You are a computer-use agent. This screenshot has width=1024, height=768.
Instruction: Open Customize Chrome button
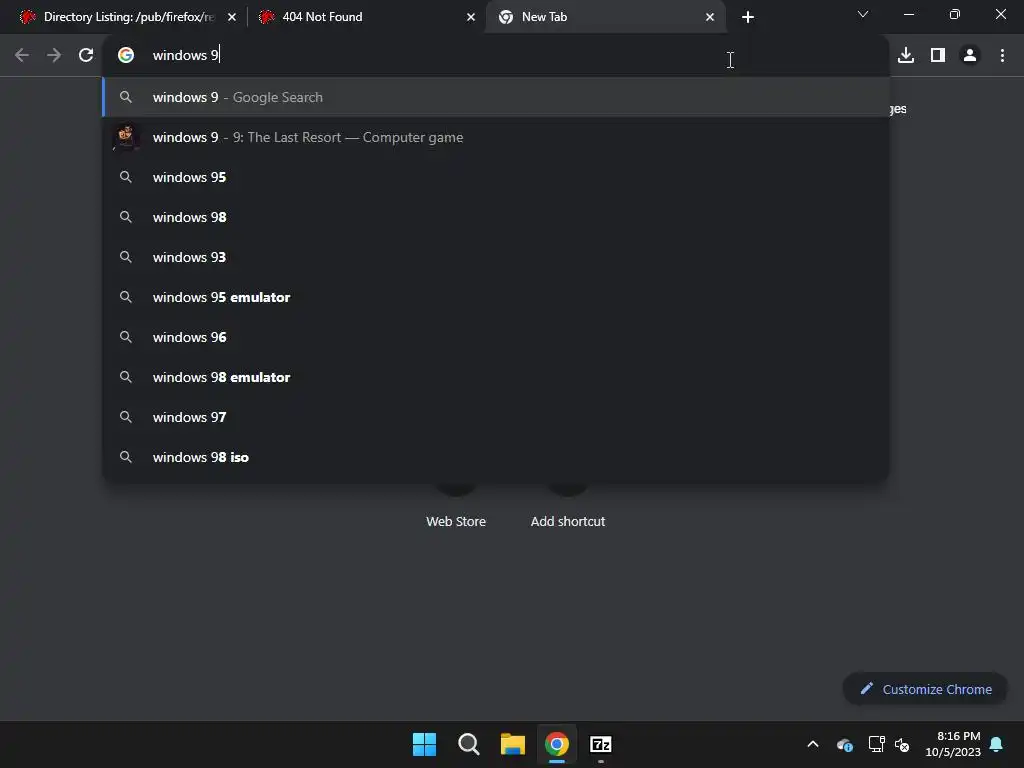tap(925, 689)
